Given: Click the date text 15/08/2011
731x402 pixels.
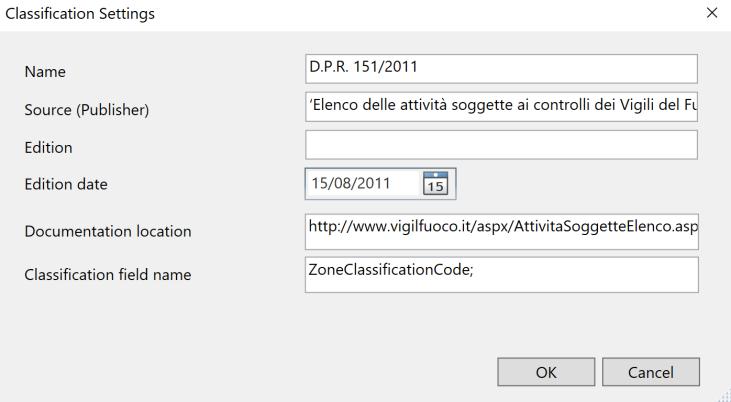Looking at the screenshot, I should pos(351,184).
